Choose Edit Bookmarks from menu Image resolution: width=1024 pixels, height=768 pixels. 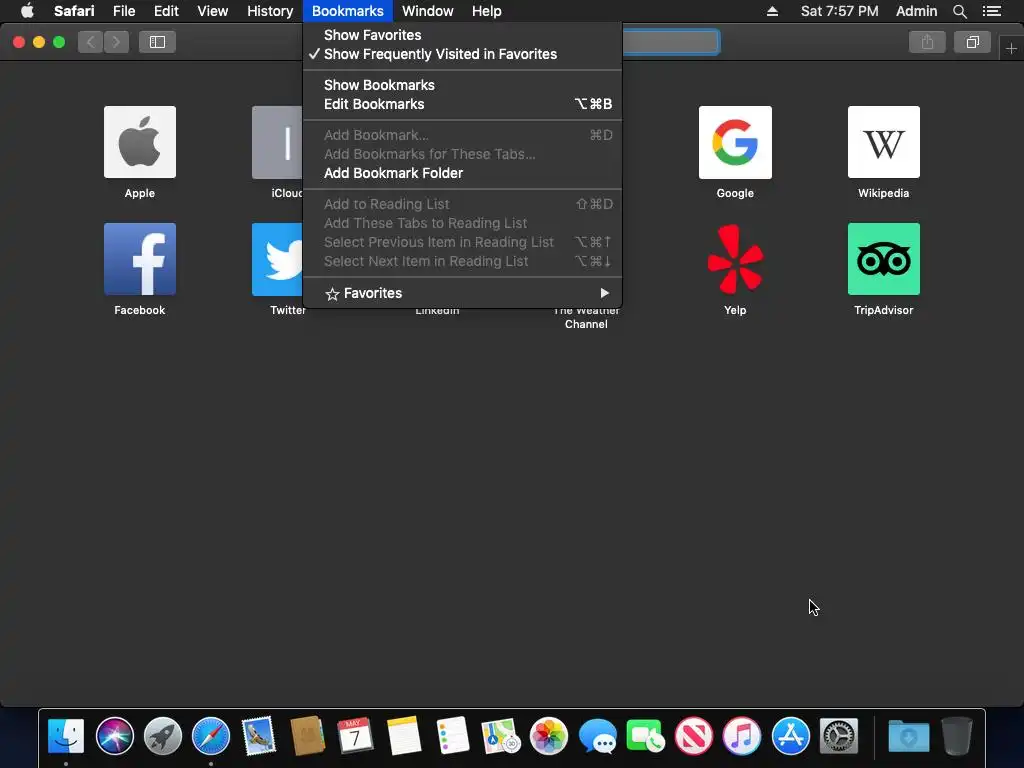[462, 104]
